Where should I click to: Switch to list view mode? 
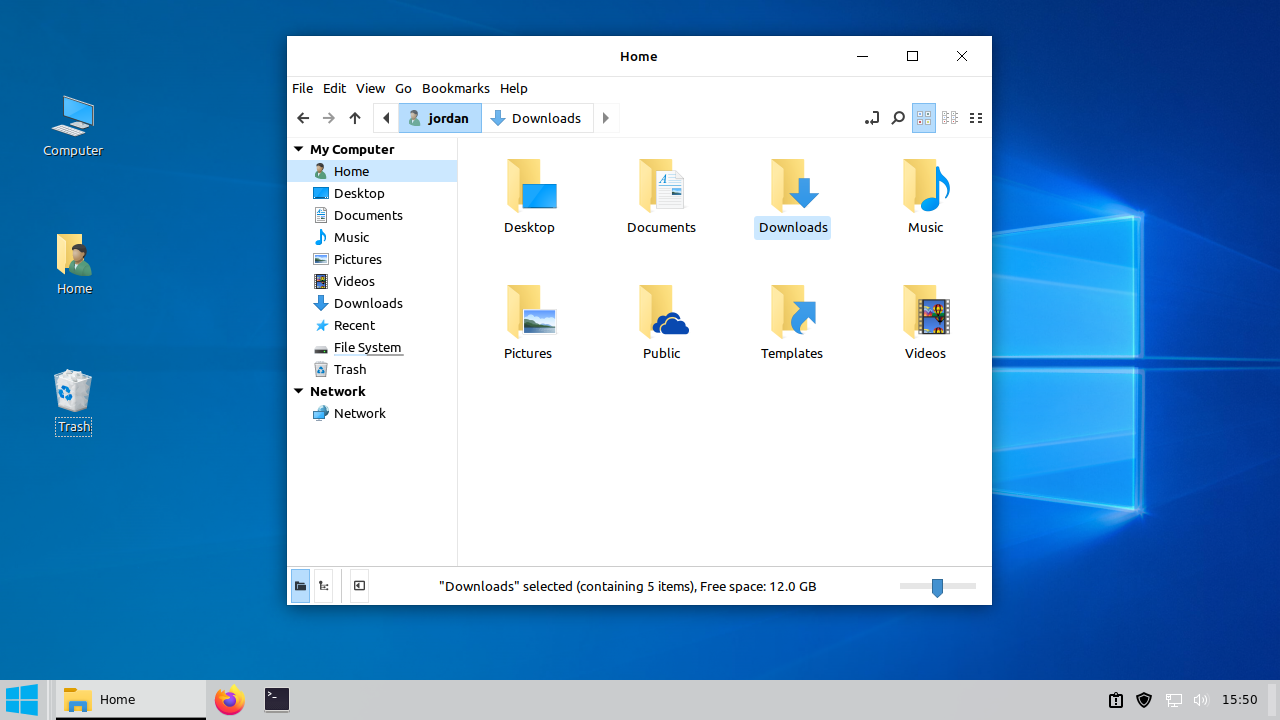pyautogui.click(x=975, y=117)
